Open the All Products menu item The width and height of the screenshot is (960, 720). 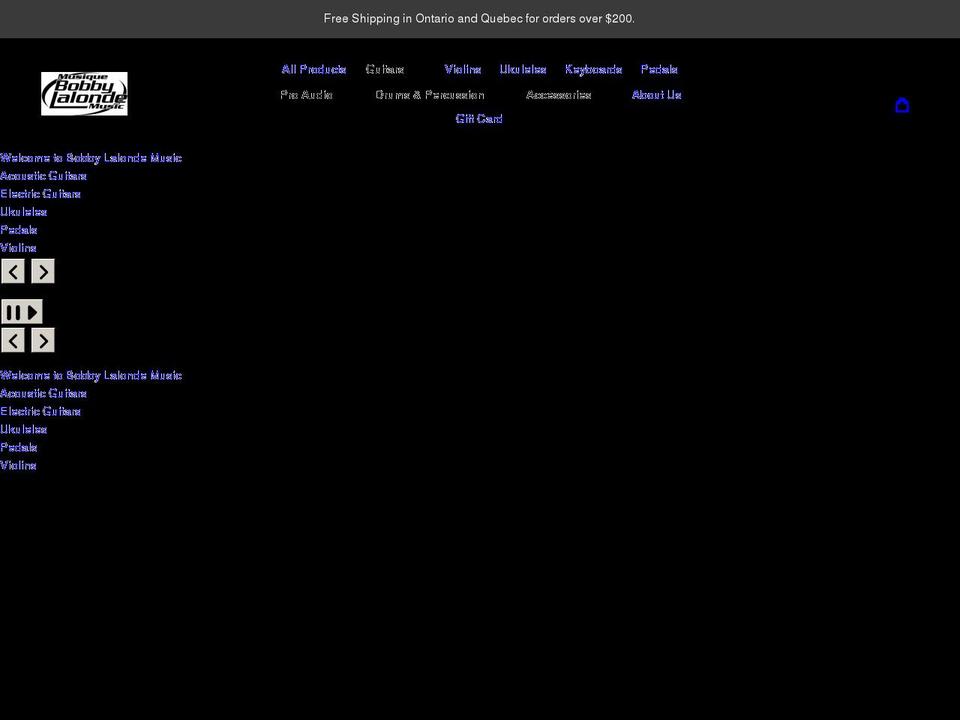point(313,69)
